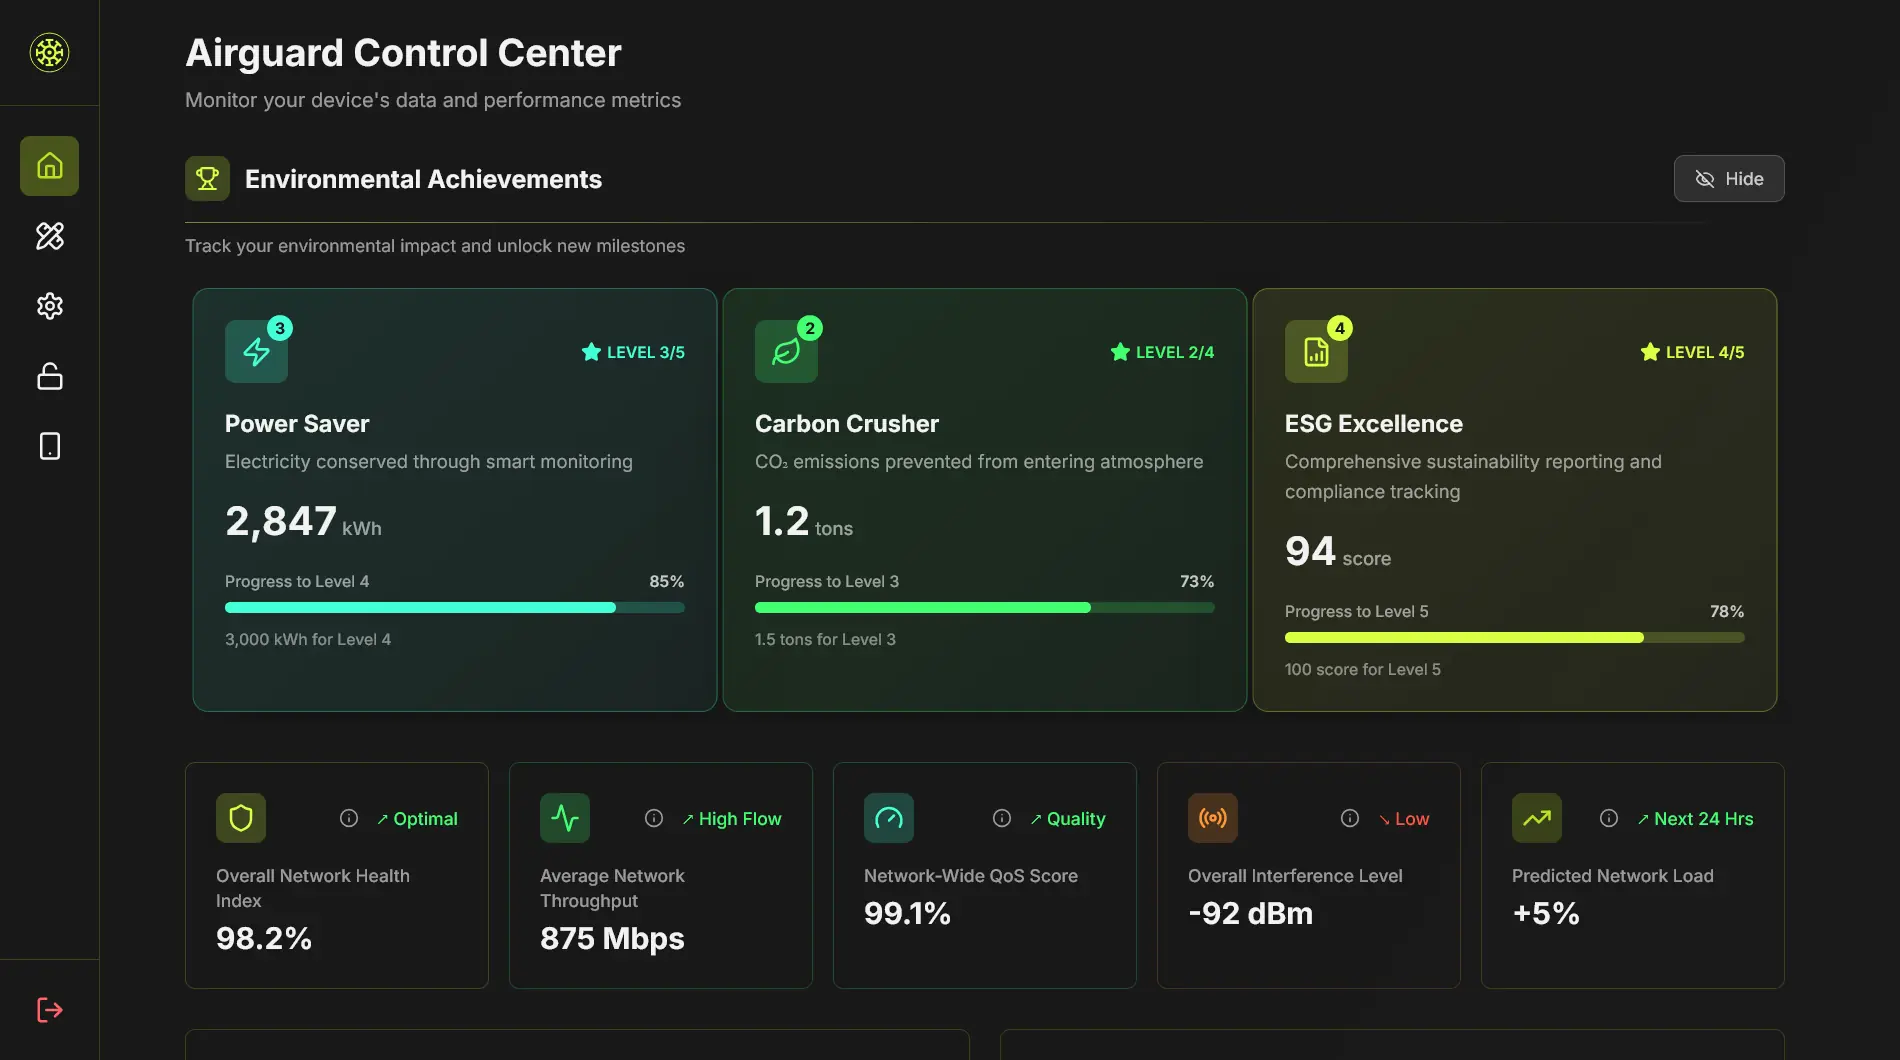
Task: Click the Power Saver lightning bolt badge
Action: [x=256, y=351]
